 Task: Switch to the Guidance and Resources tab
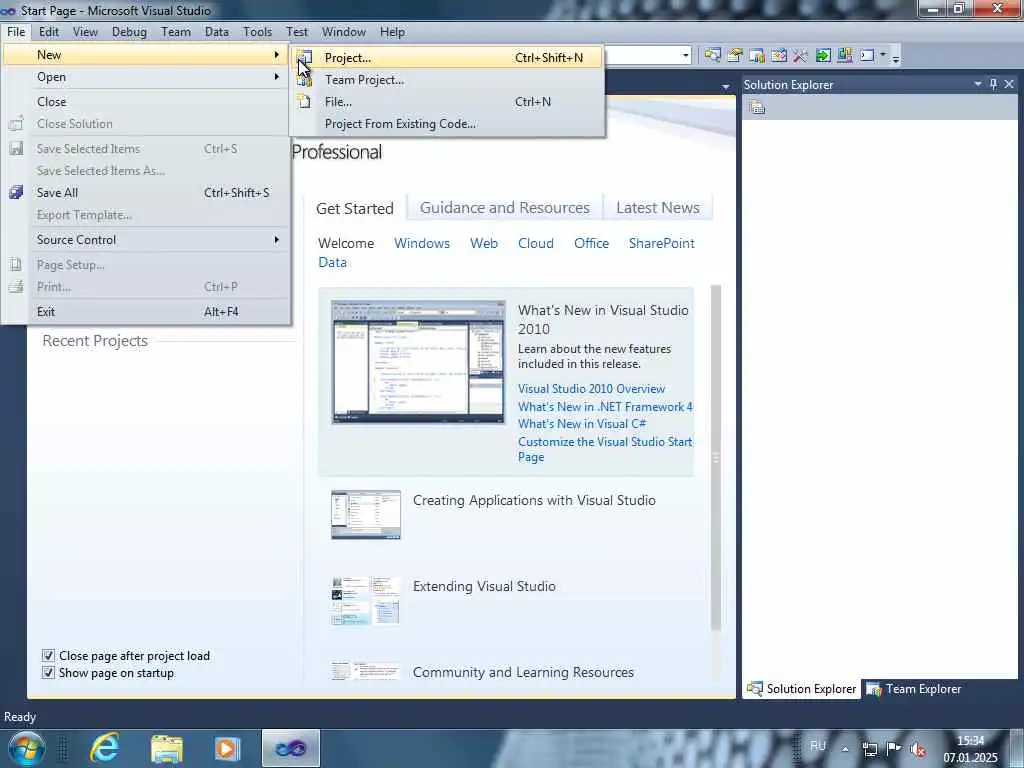505,208
